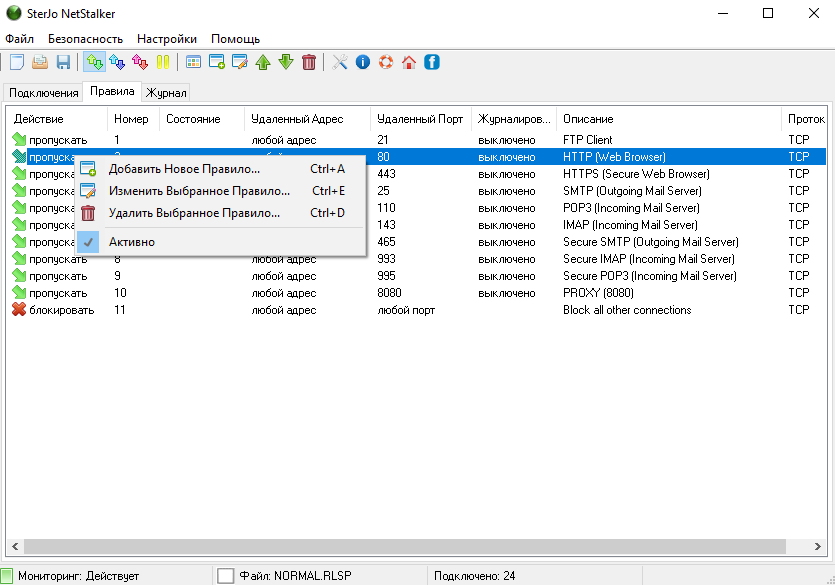Sort by Состояние column header
This screenshot has width=835, height=585.
click(202, 119)
